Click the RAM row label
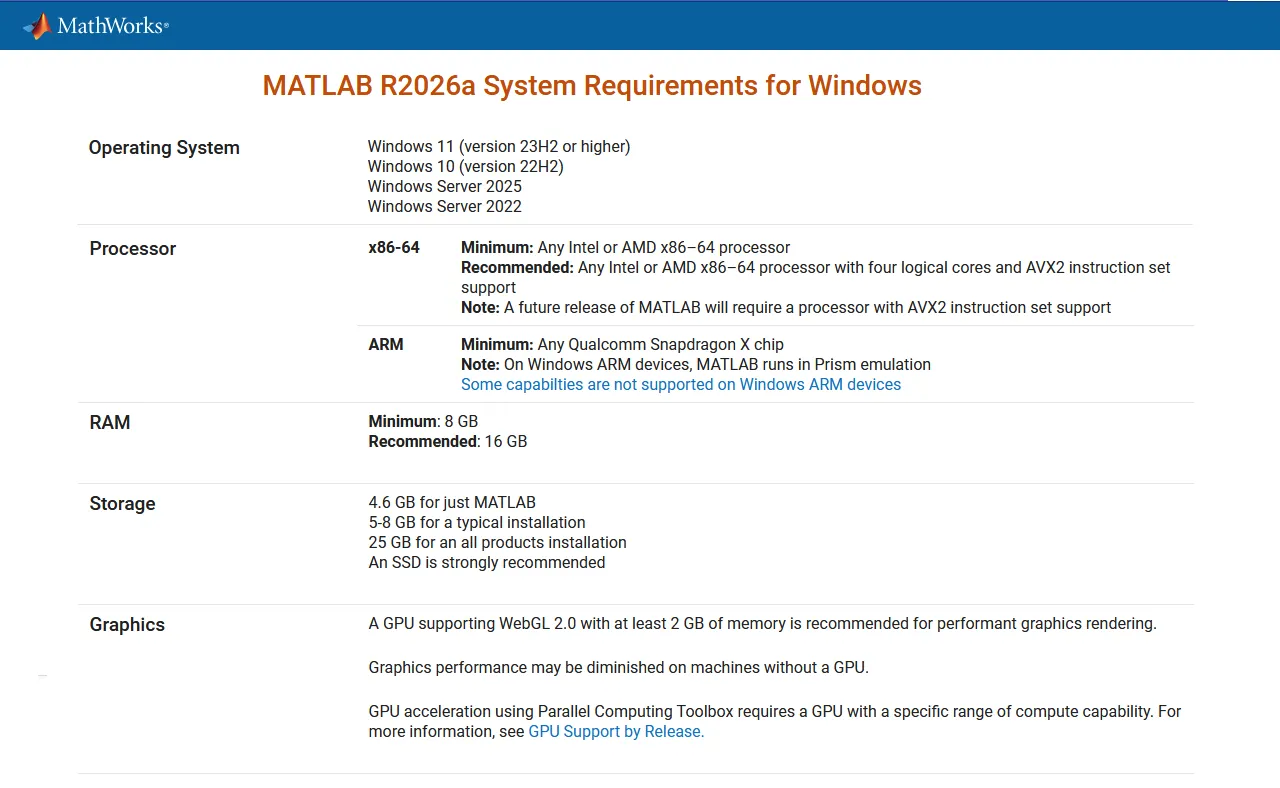The width and height of the screenshot is (1280, 788). [110, 423]
